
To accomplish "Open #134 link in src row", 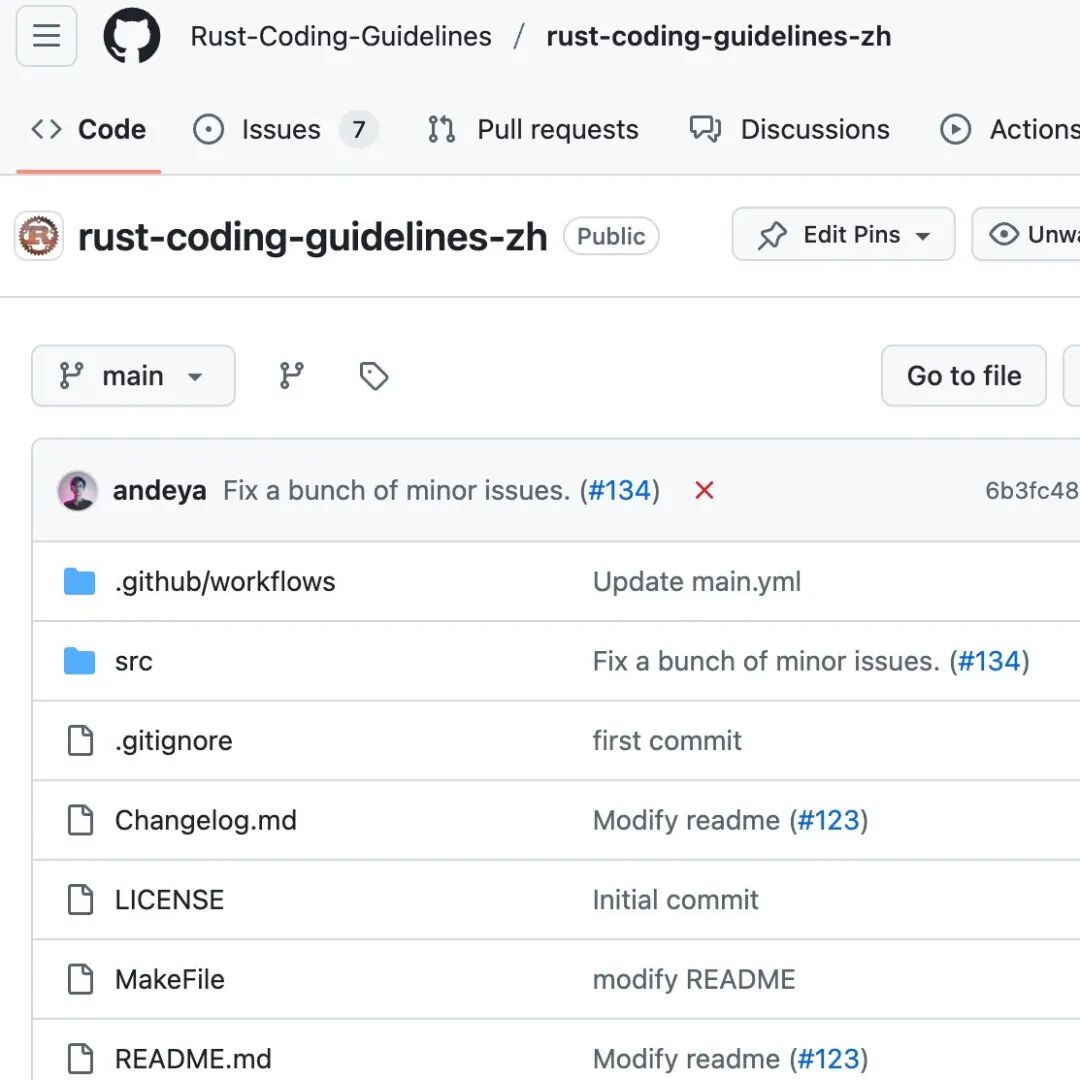I will click(x=989, y=661).
